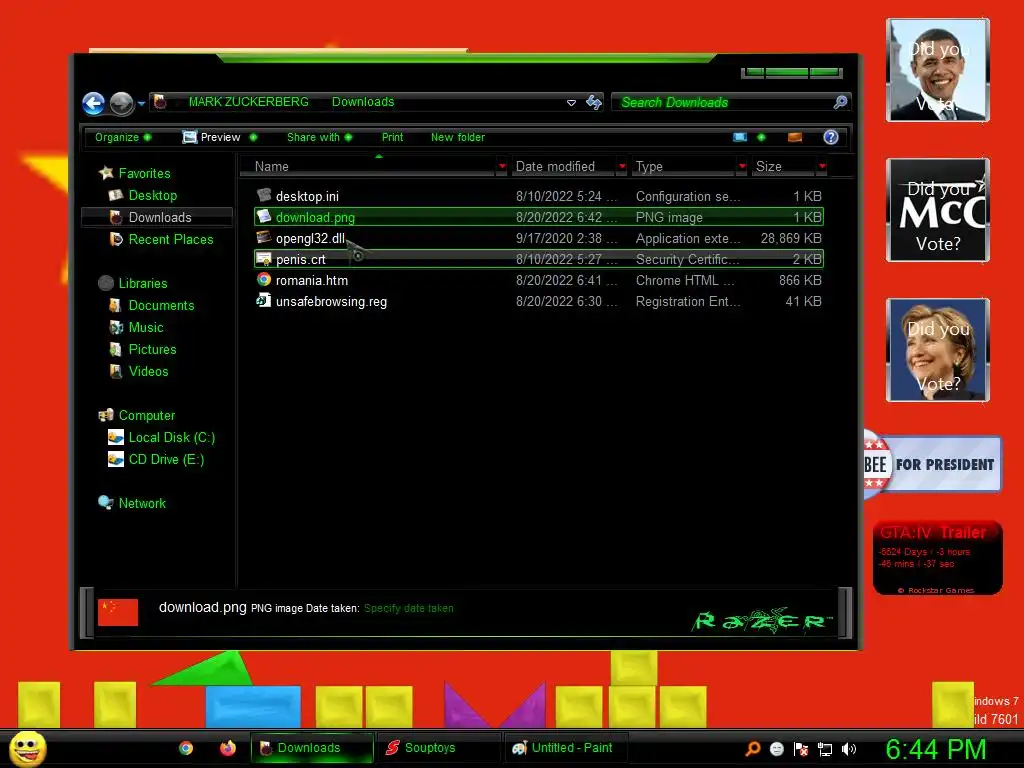The width and height of the screenshot is (1024, 768).
Task: Open Network in the navigation pane
Action: point(142,503)
